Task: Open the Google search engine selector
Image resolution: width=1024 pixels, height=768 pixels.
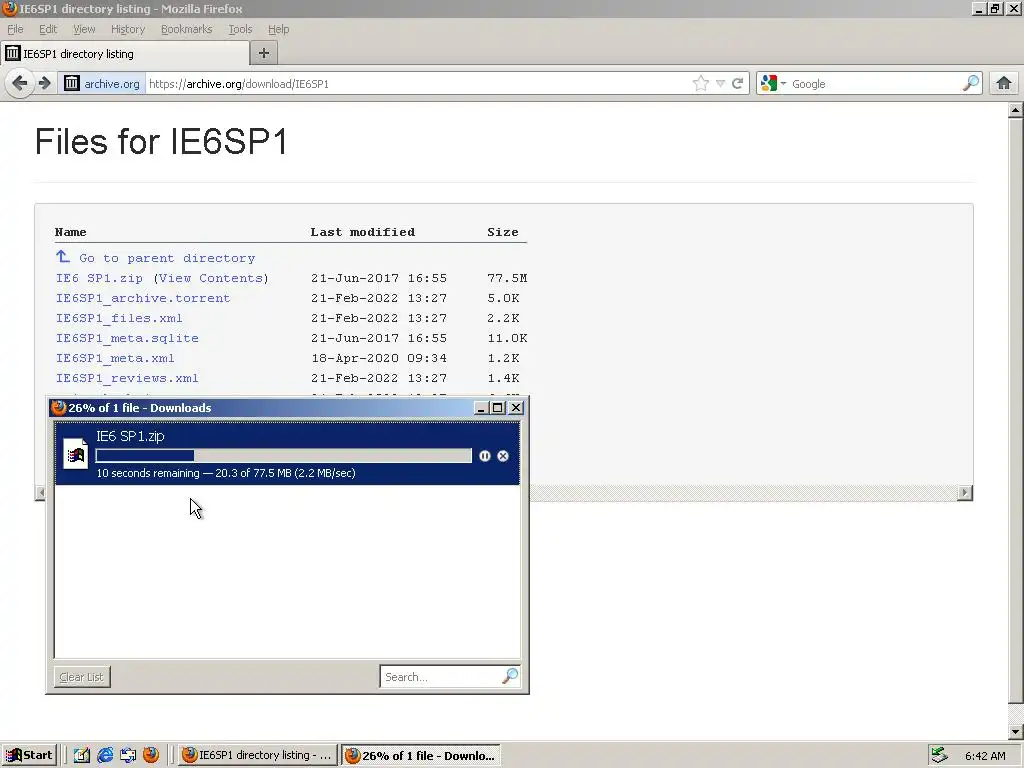Action: (773, 84)
